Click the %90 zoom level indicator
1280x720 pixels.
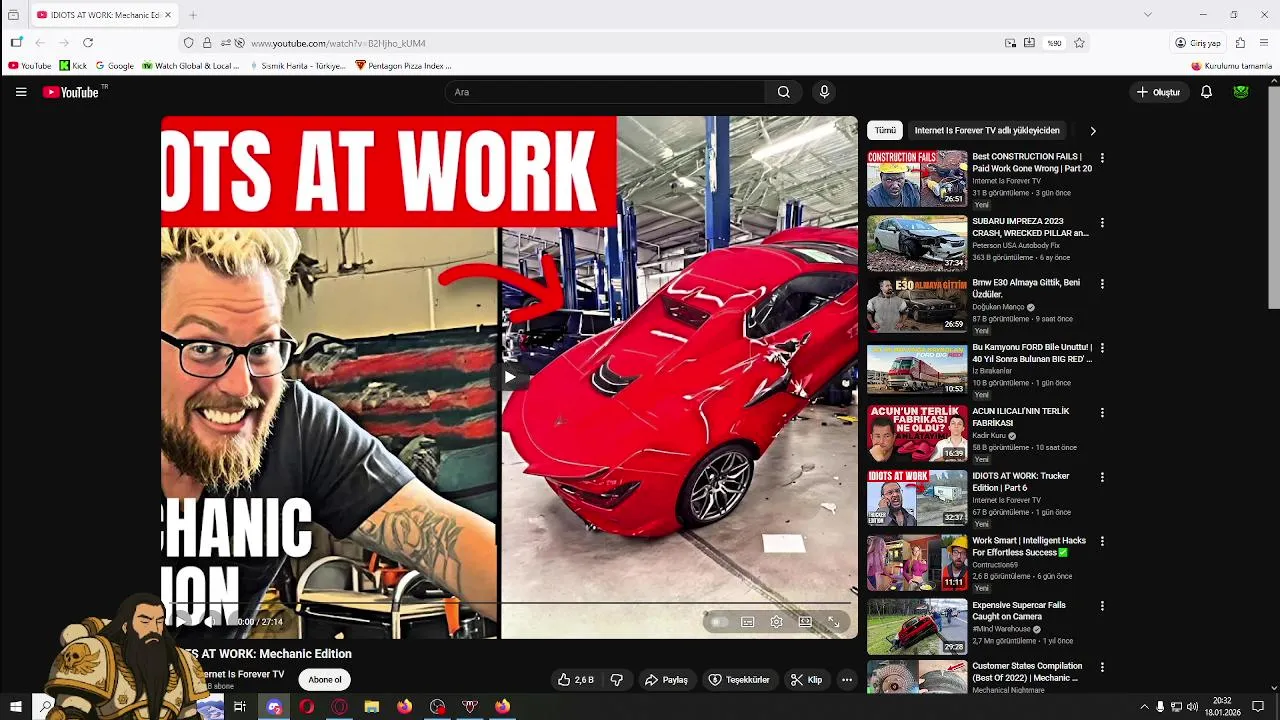[x=1054, y=43]
